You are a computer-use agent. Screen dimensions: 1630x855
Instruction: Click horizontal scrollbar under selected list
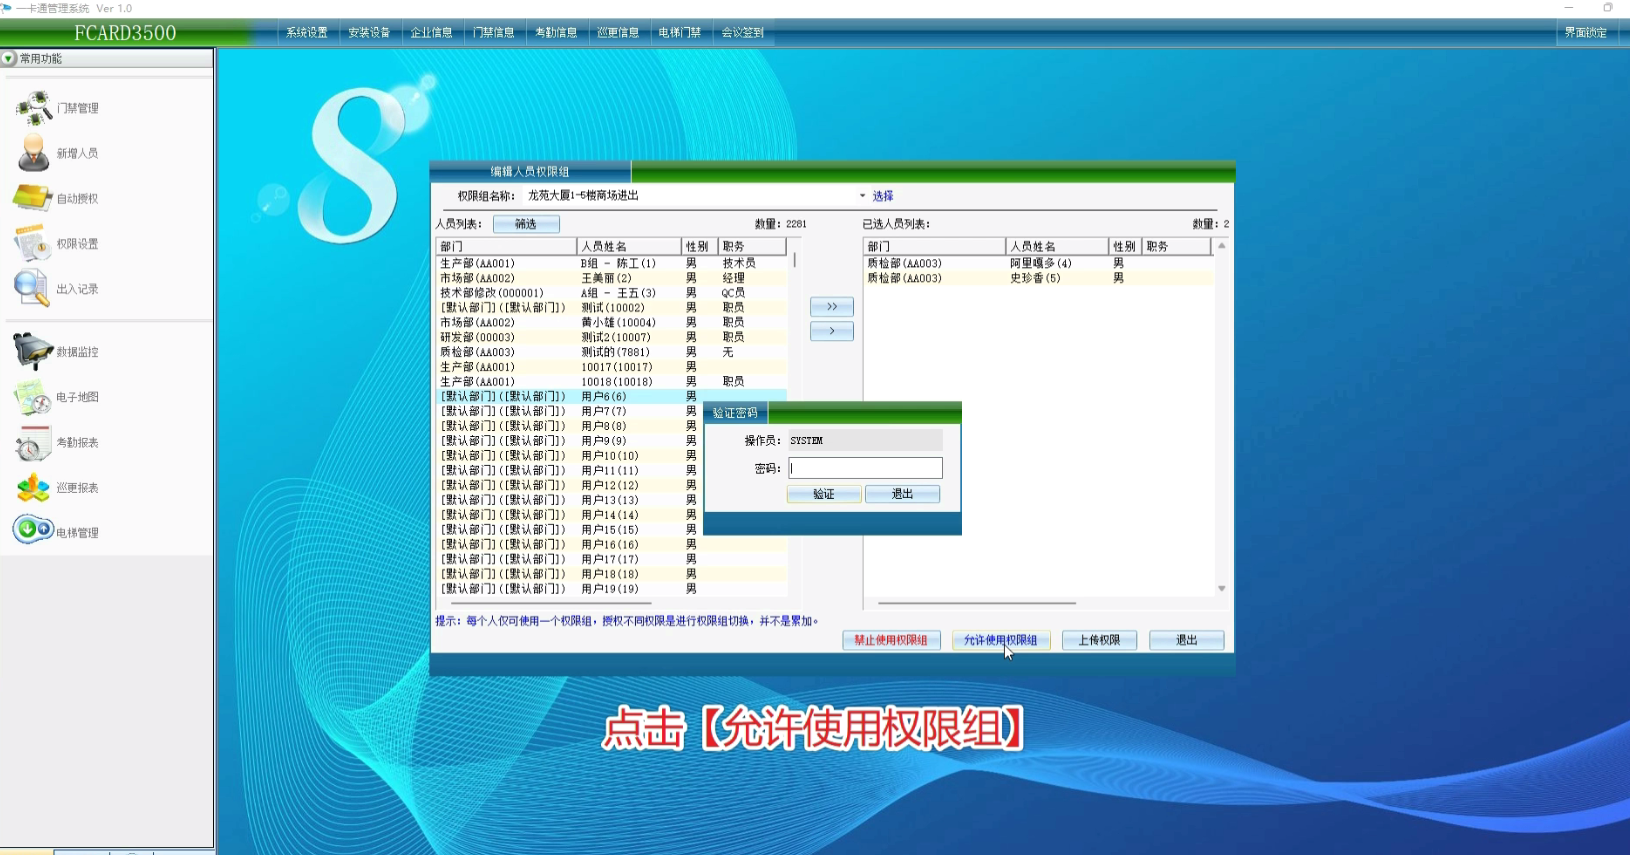(x=976, y=604)
